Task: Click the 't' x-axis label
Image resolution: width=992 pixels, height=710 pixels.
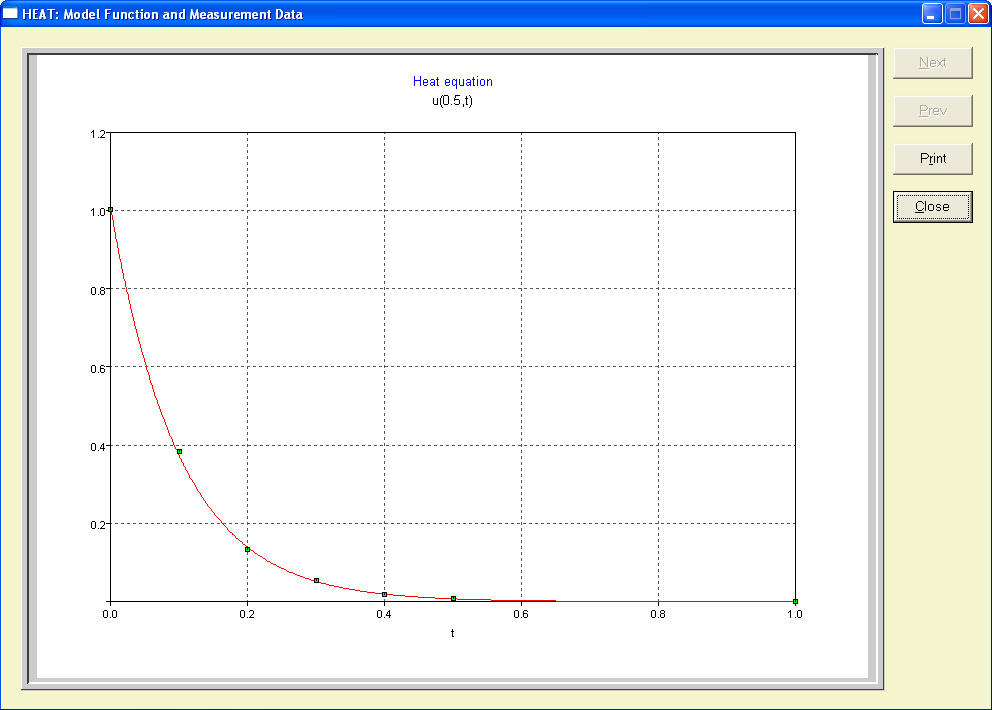Action: click(x=452, y=633)
